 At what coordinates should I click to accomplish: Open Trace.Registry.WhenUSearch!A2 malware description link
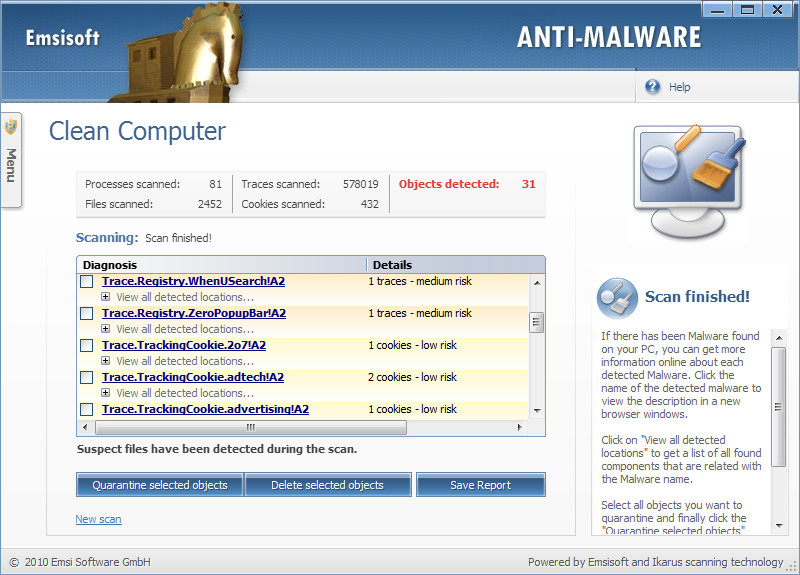(x=193, y=281)
